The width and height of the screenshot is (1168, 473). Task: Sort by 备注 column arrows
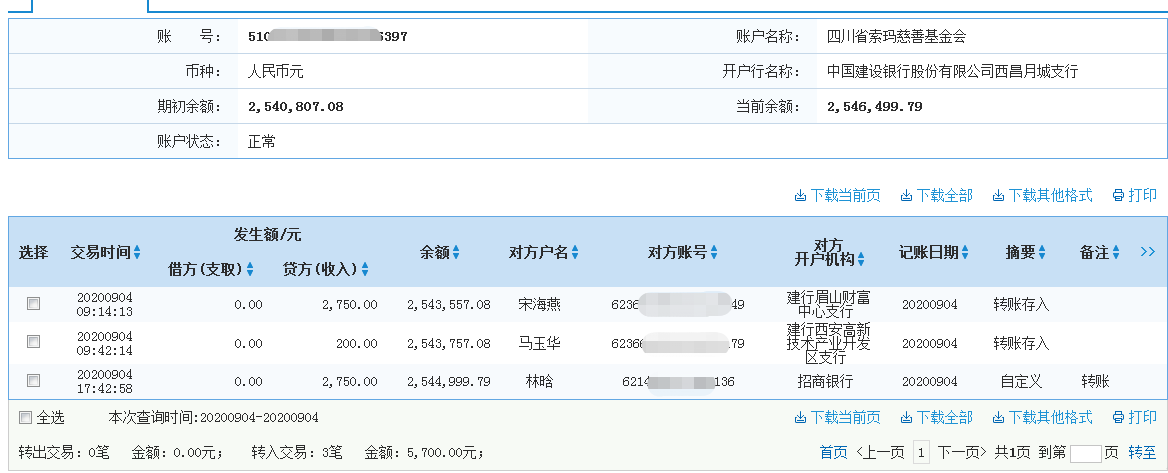pyautogui.click(x=1116, y=253)
